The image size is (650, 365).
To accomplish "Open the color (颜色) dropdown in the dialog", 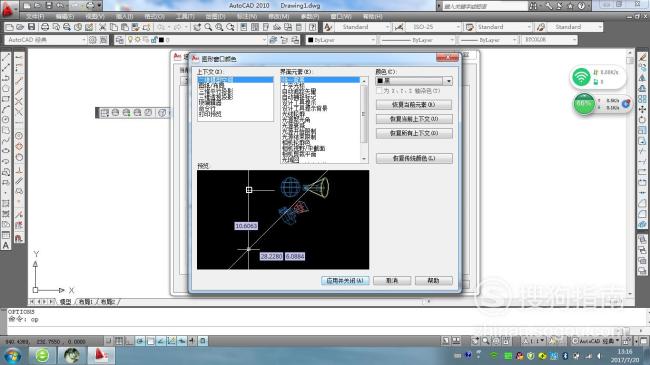I will point(414,81).
